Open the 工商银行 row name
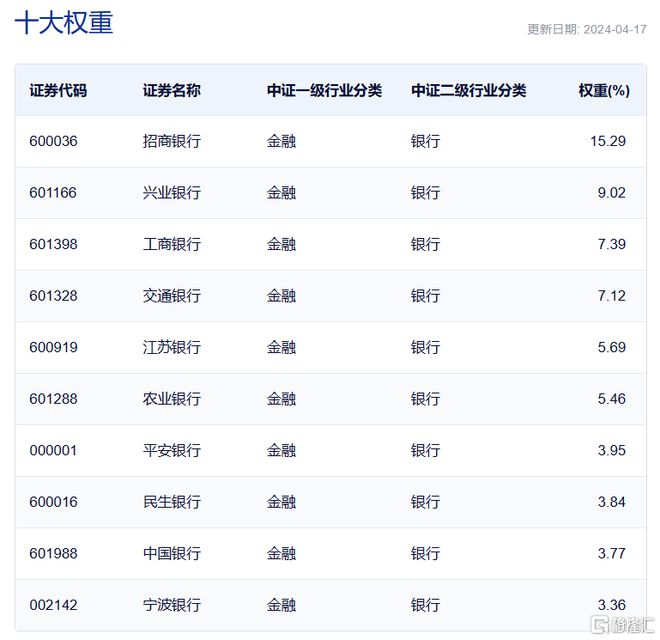The height and width of the screenshot is (640, 660). point(172,244)
